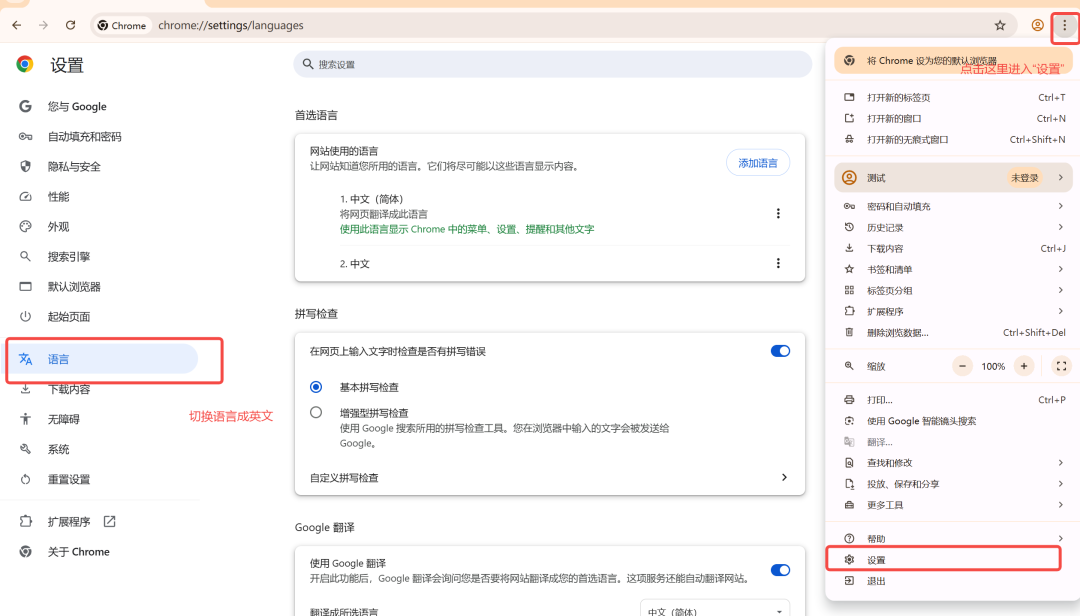This screenshot has width=1080, height=616.
Task: Click the page reload icon
Action: (x=69, y=25)
